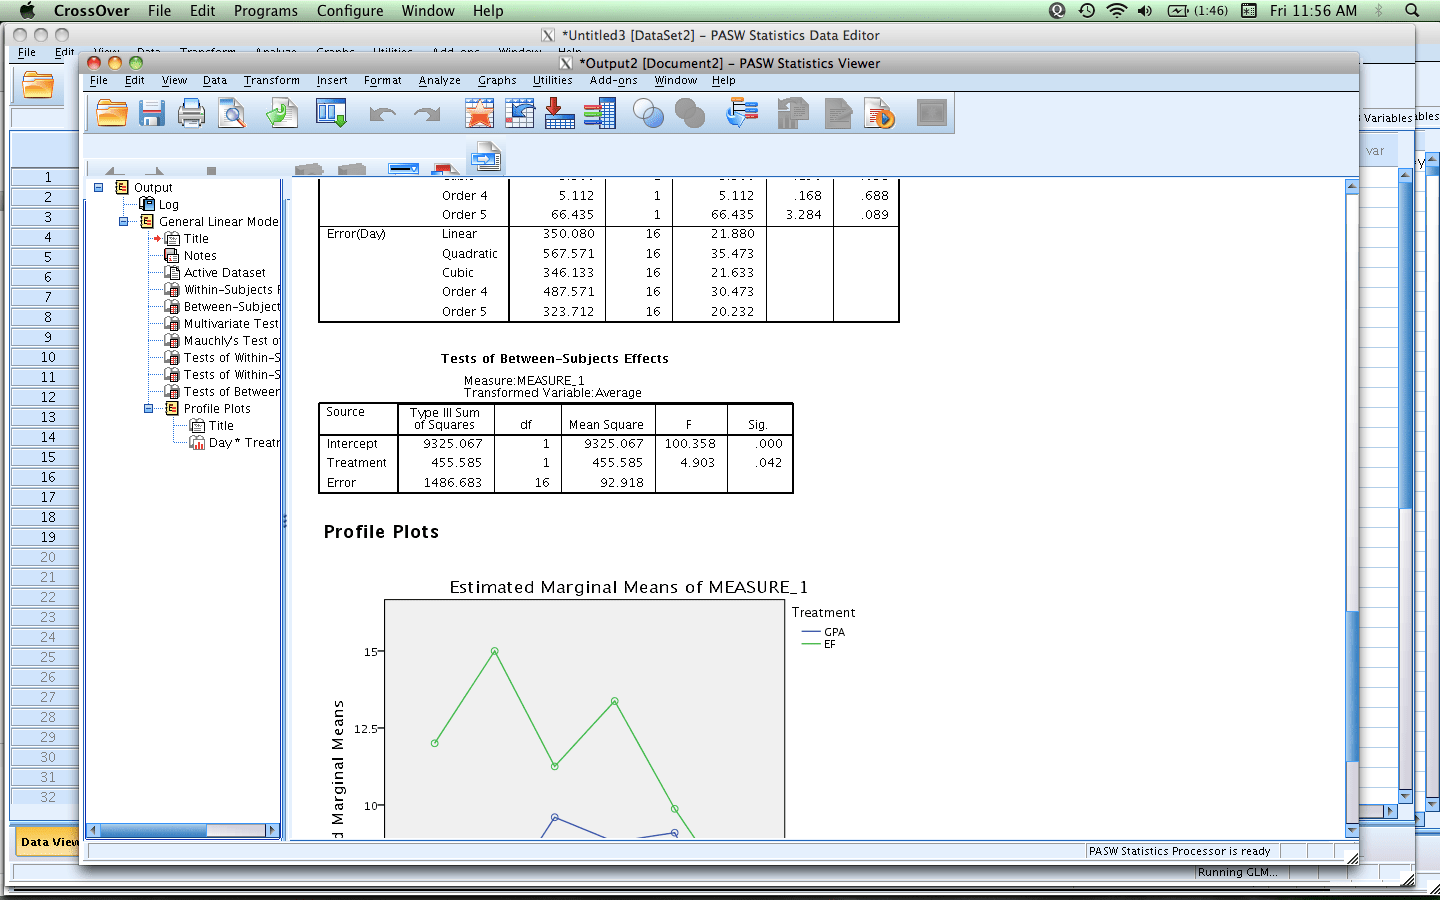Open the Graphs menu
Viewport: 1440px width, 900px height.
(497, 80)
